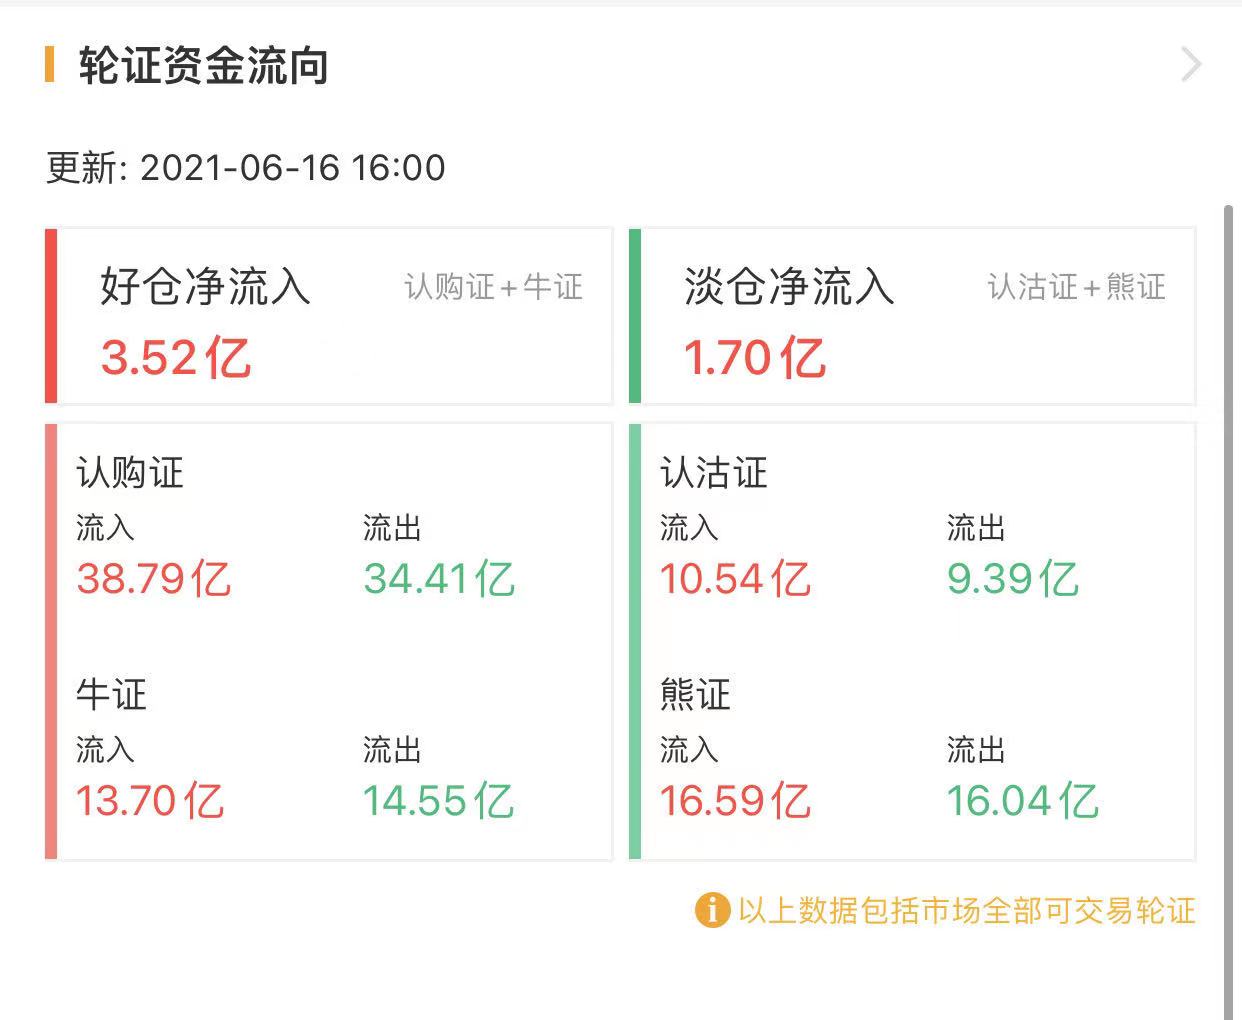
Task: Select the 淡仓净流入 card
Action: tap(914, 316)
